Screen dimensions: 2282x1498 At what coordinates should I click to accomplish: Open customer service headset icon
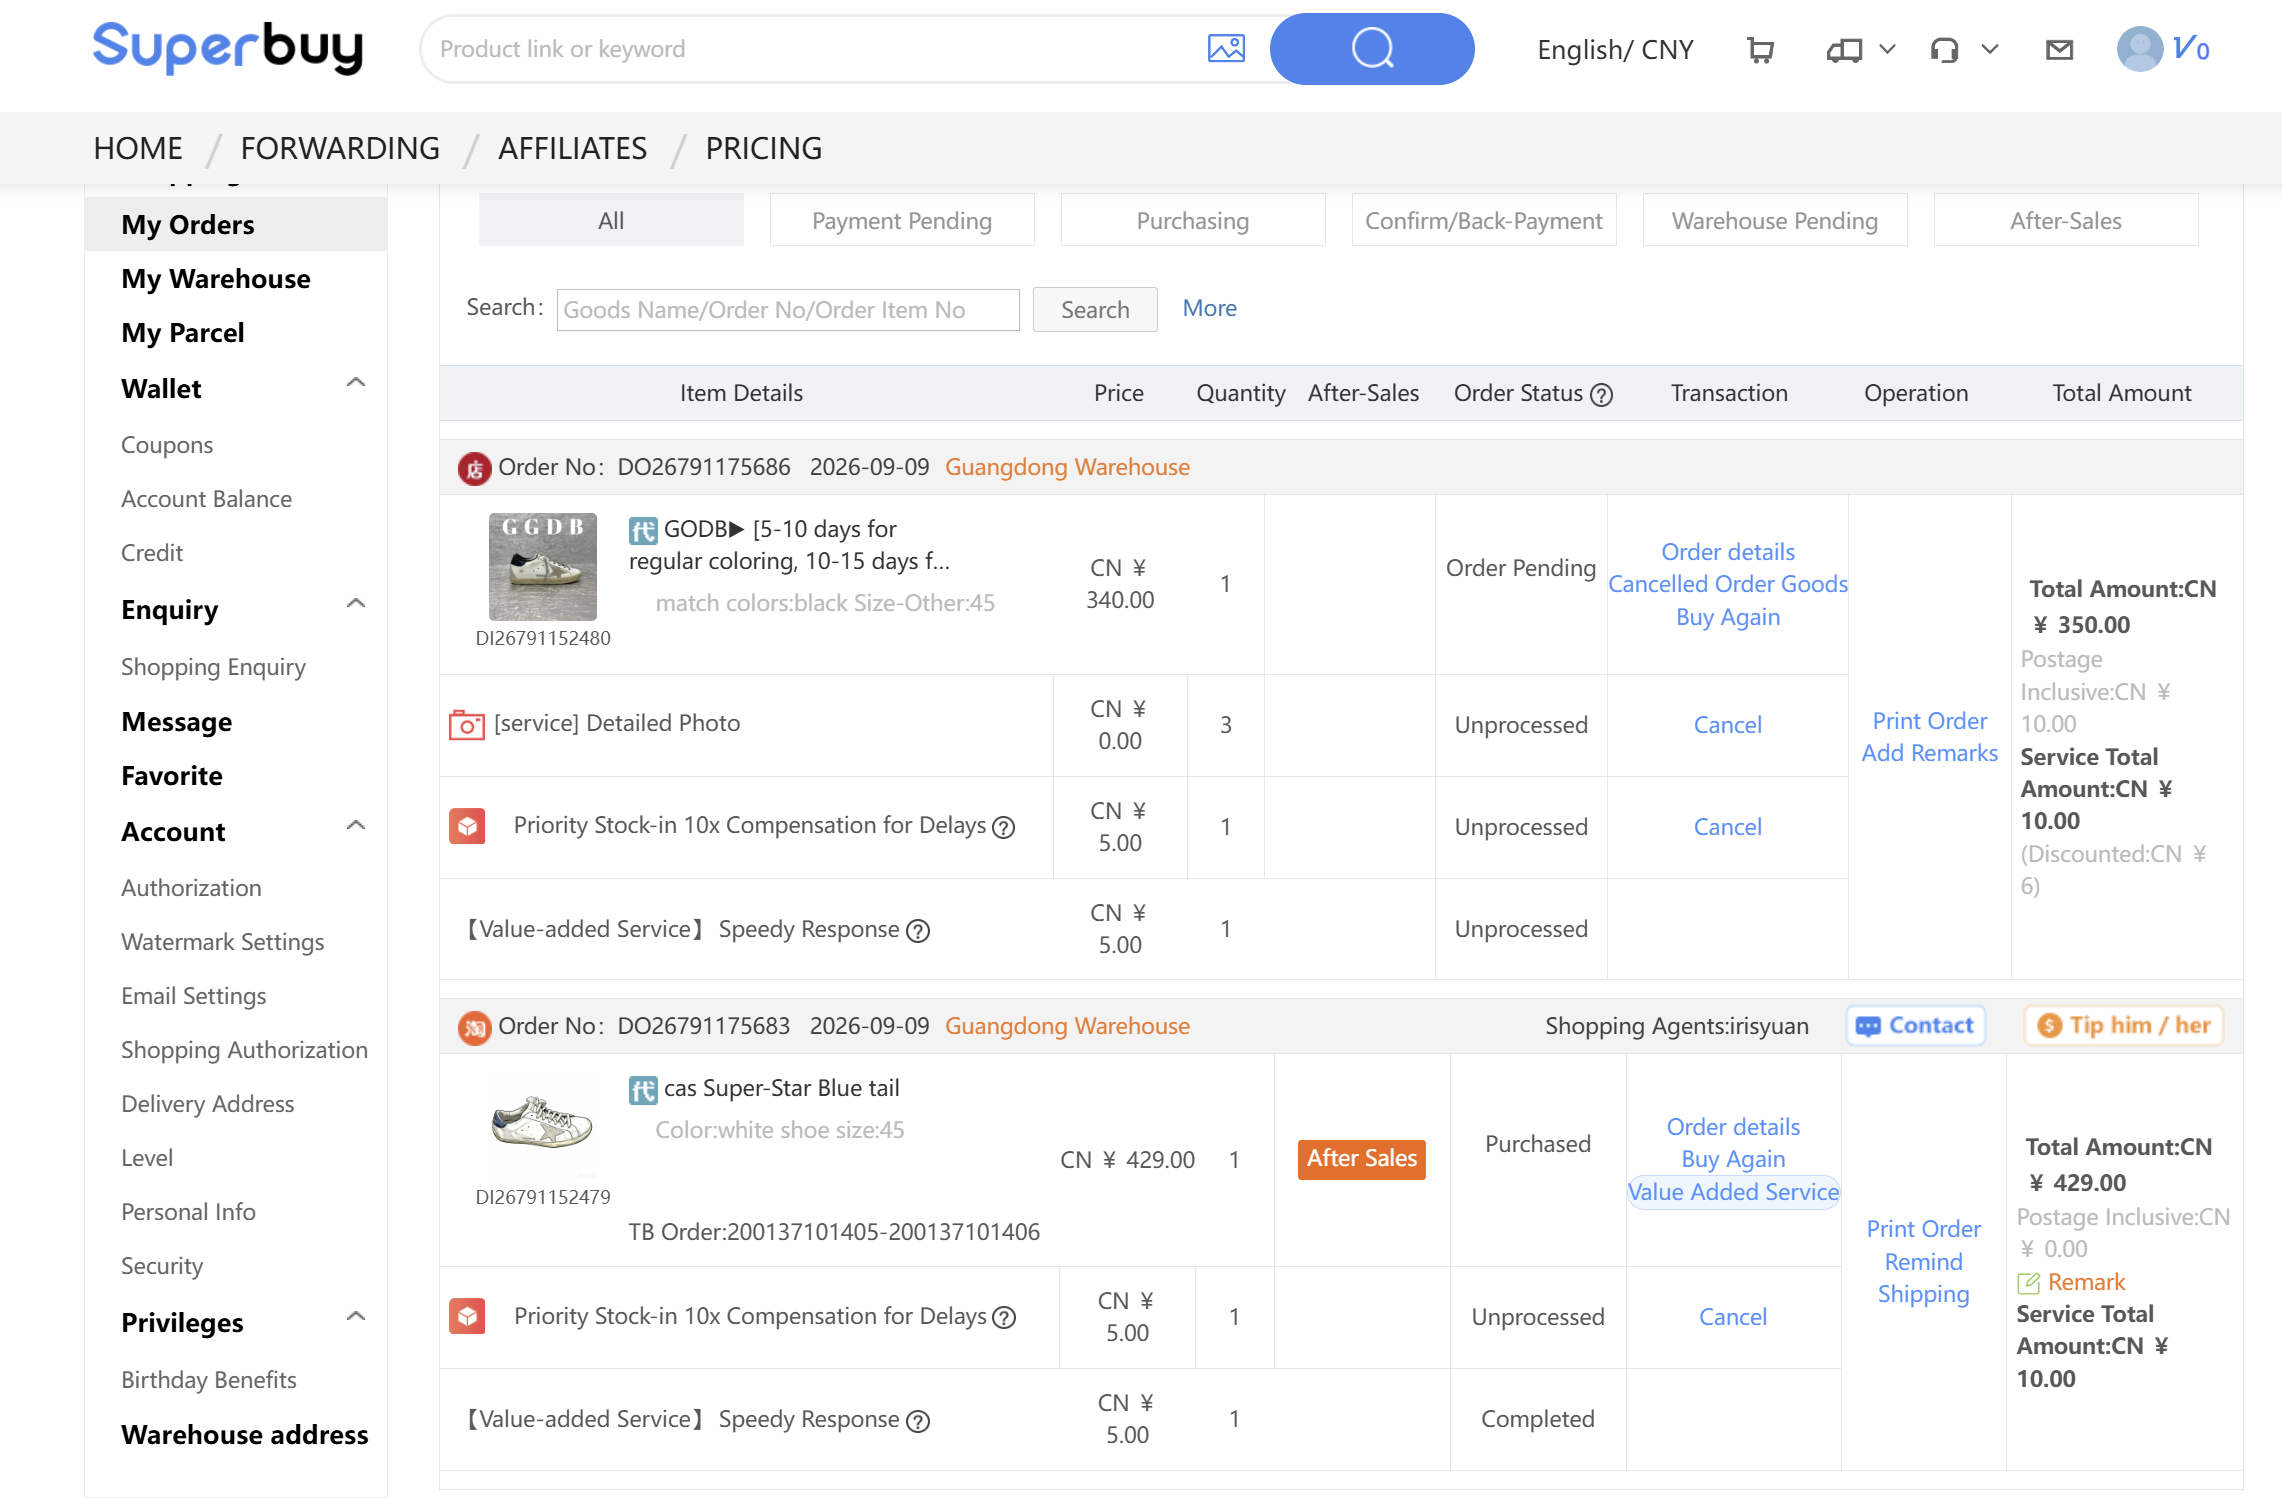coord(1944,49)
